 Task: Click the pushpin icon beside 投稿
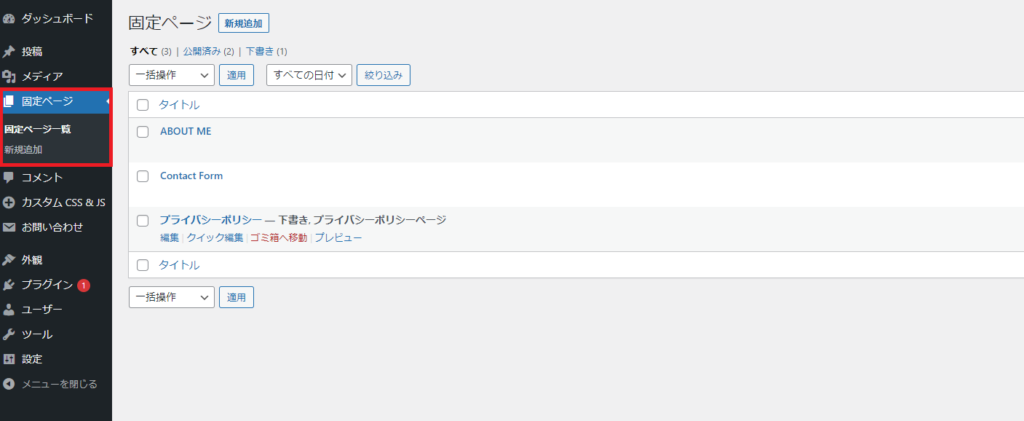click(x=9, y=51)
